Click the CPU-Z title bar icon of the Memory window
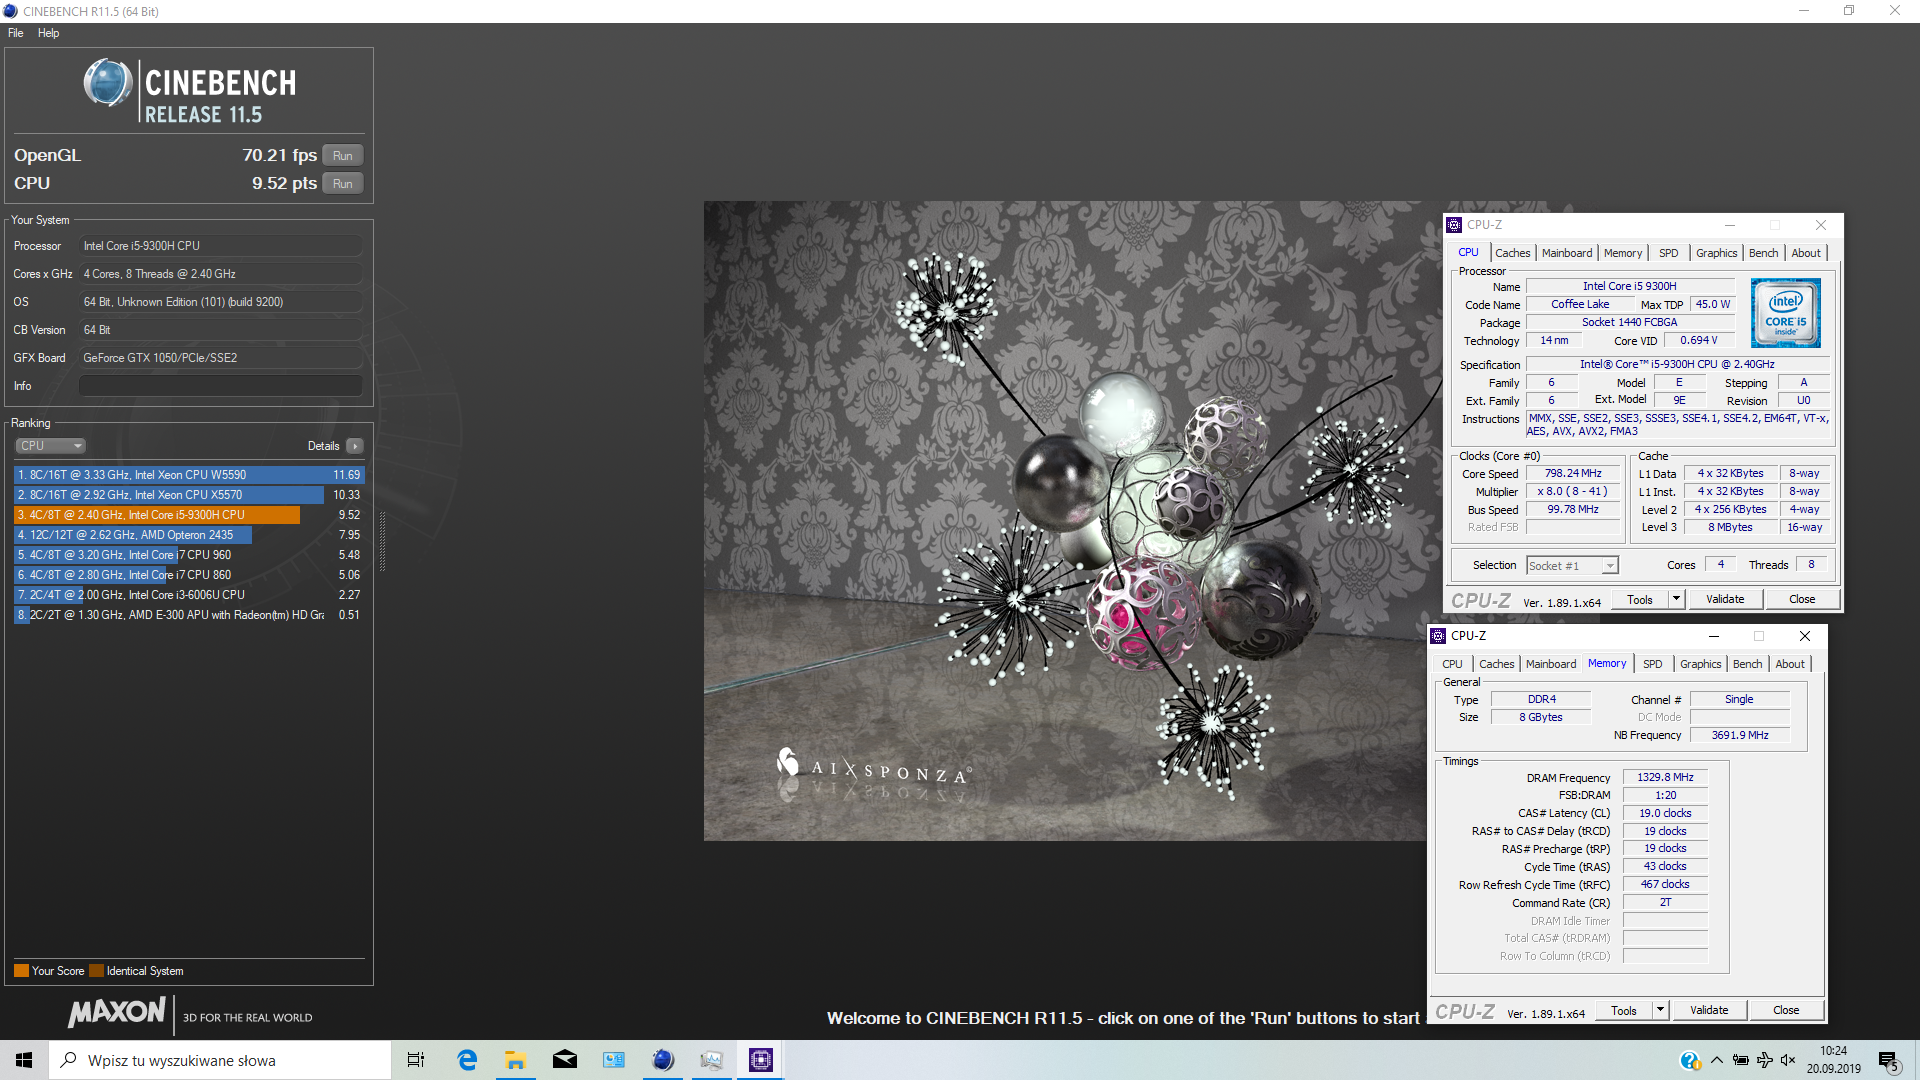This screenshot has height=1080, width=1920. 1438,636
